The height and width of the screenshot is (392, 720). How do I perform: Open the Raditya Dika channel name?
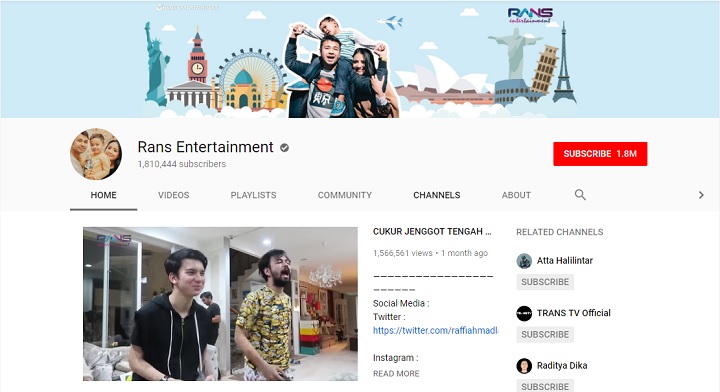pyautogui.click(x=562, y=366)
